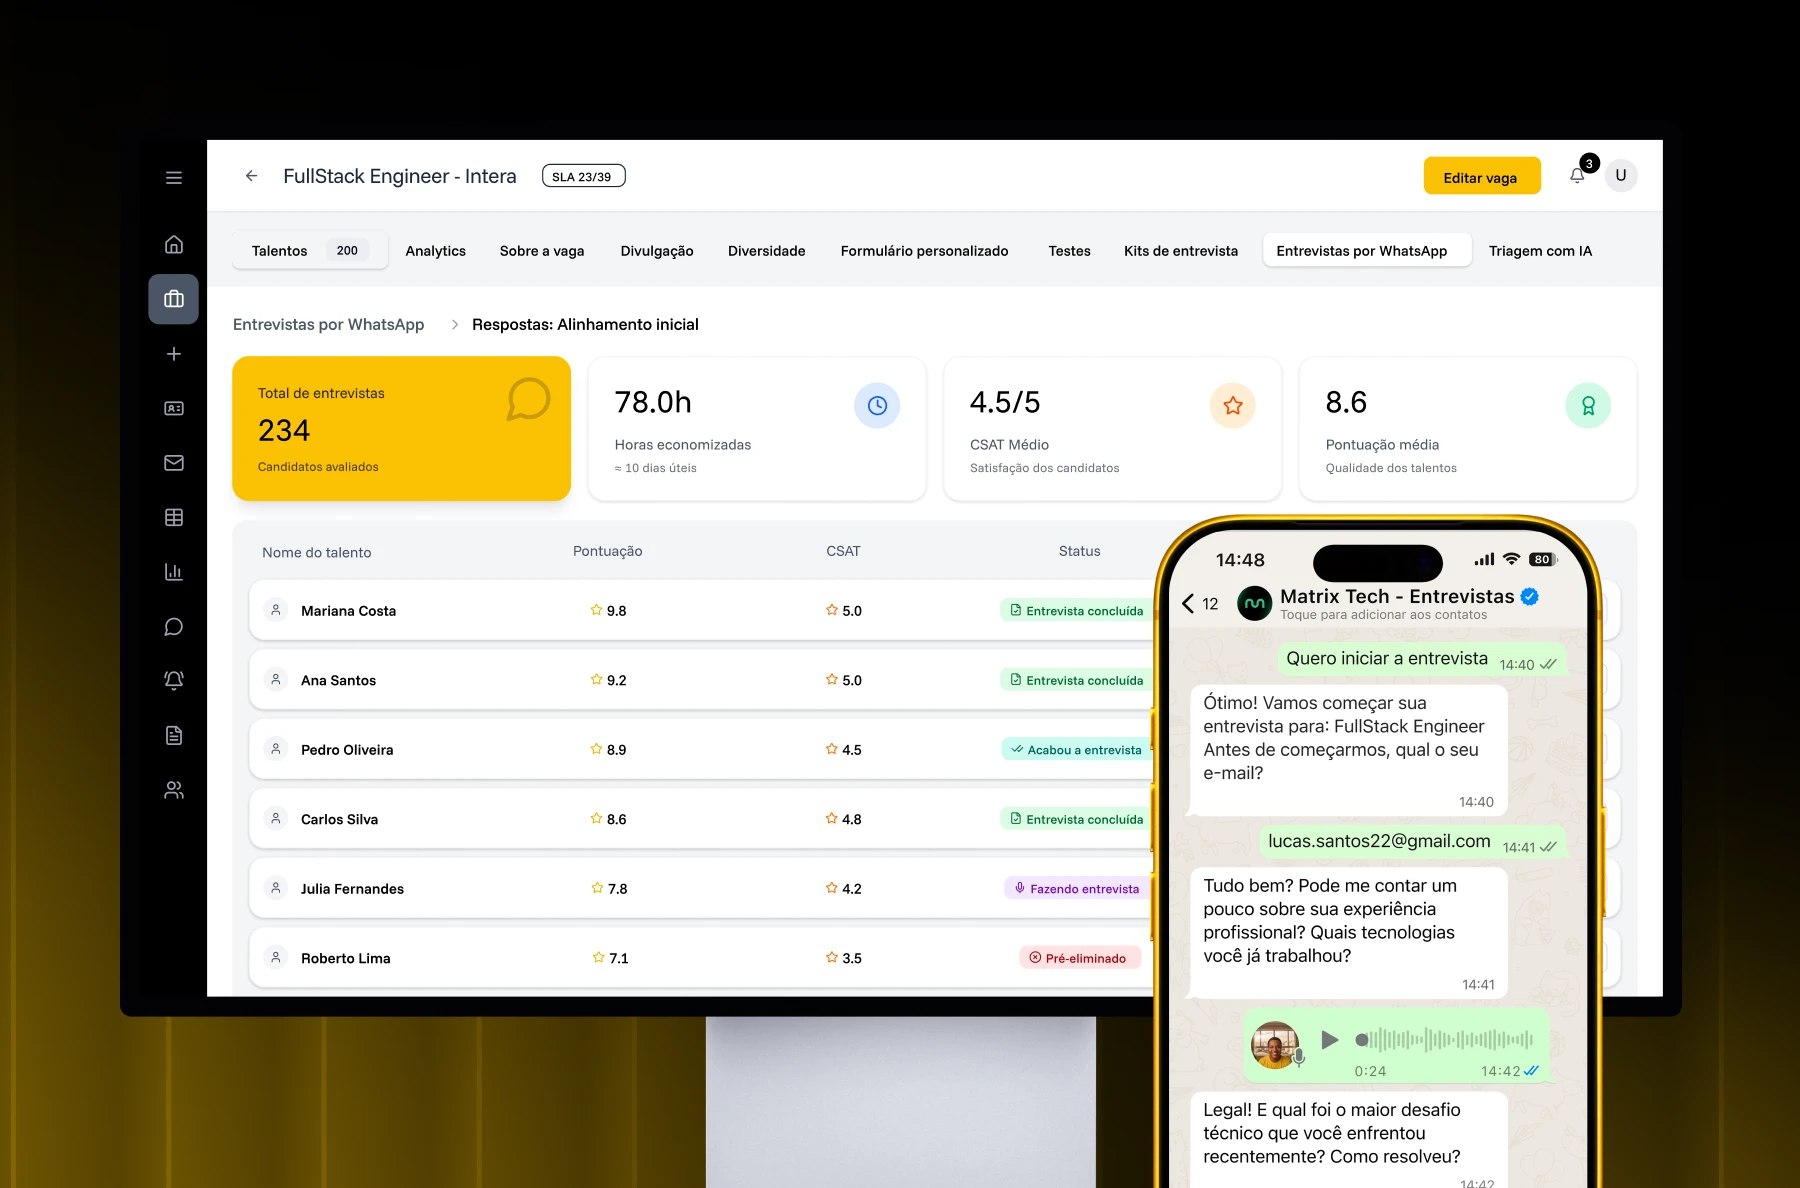
Task: Open the chat bubble icon in sidebar
Action: (174, 627)
